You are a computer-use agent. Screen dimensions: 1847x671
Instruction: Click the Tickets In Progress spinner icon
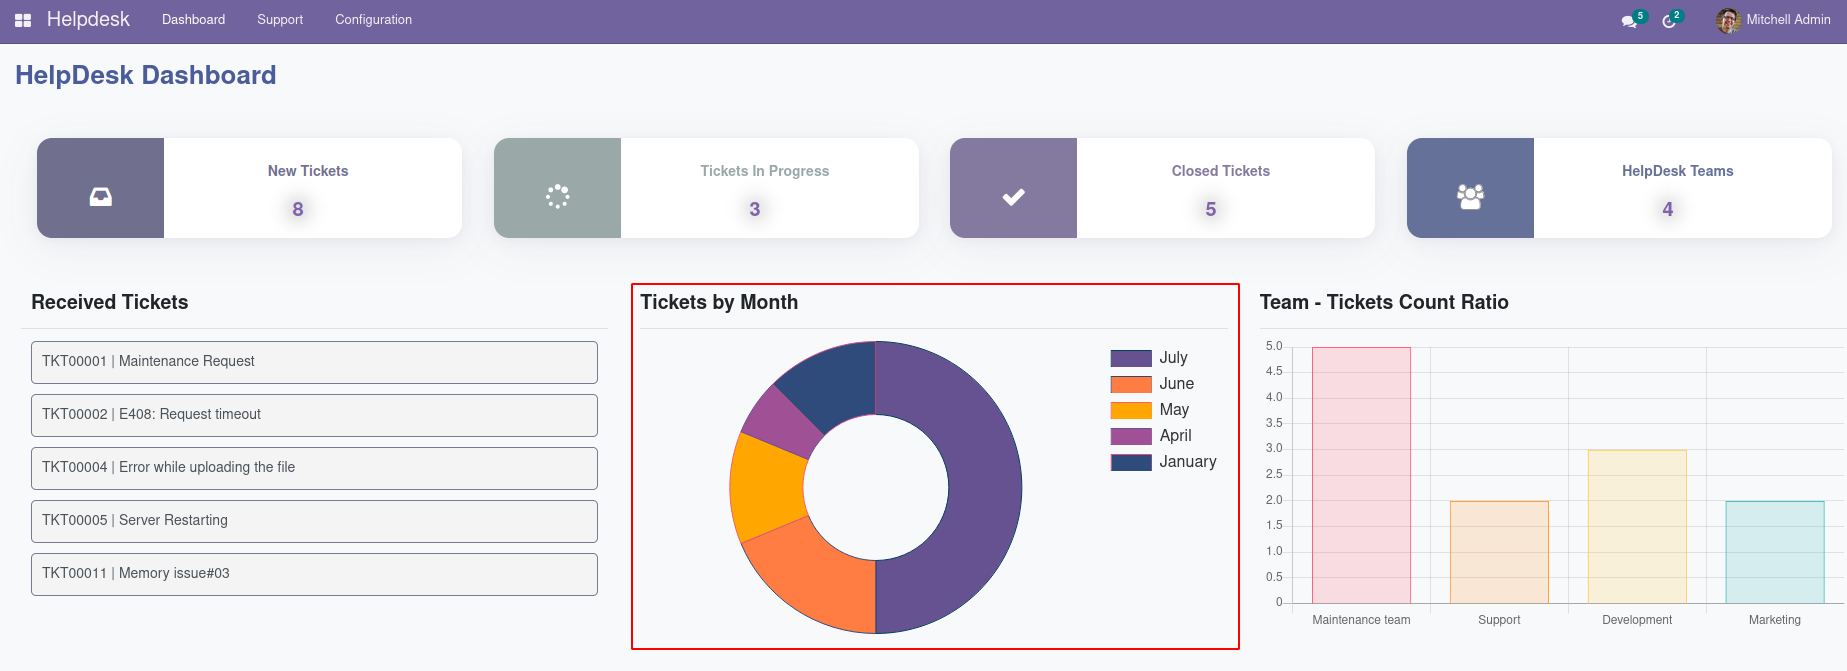point(557,196)
